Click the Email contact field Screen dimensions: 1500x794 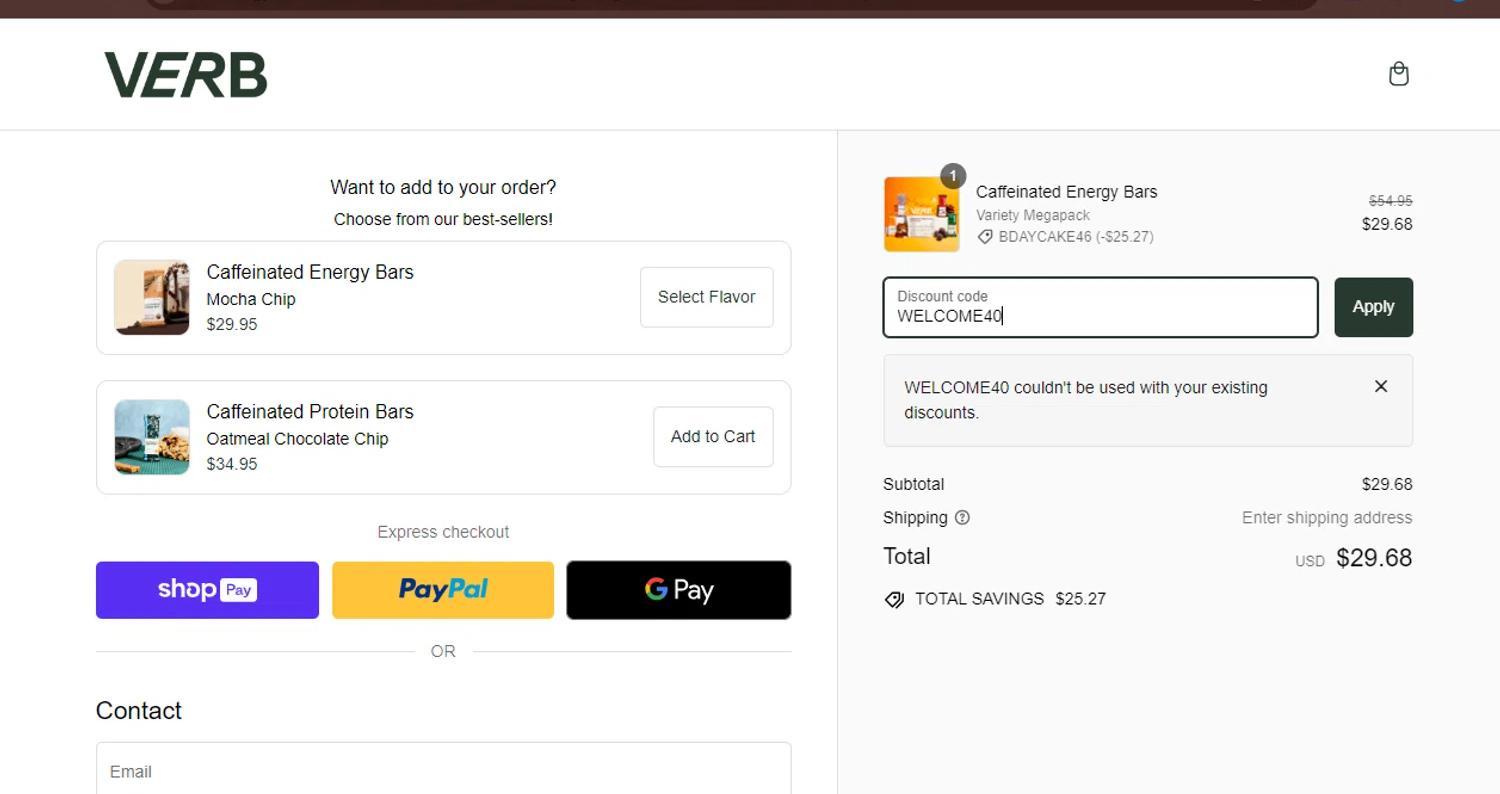(x=443, y=770)
